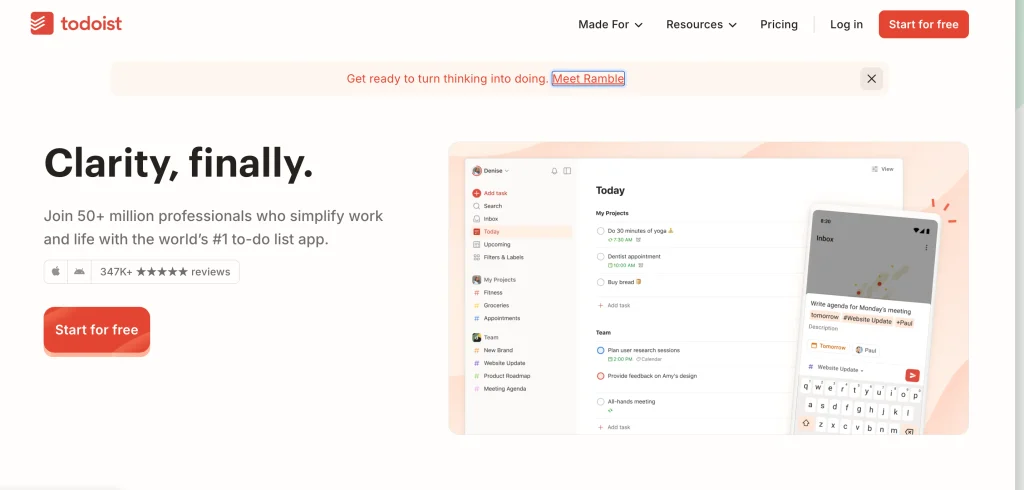Tap the Description field on the phone
The height and width of the screenshot is (490, 1024).
(x=824, y=327)
